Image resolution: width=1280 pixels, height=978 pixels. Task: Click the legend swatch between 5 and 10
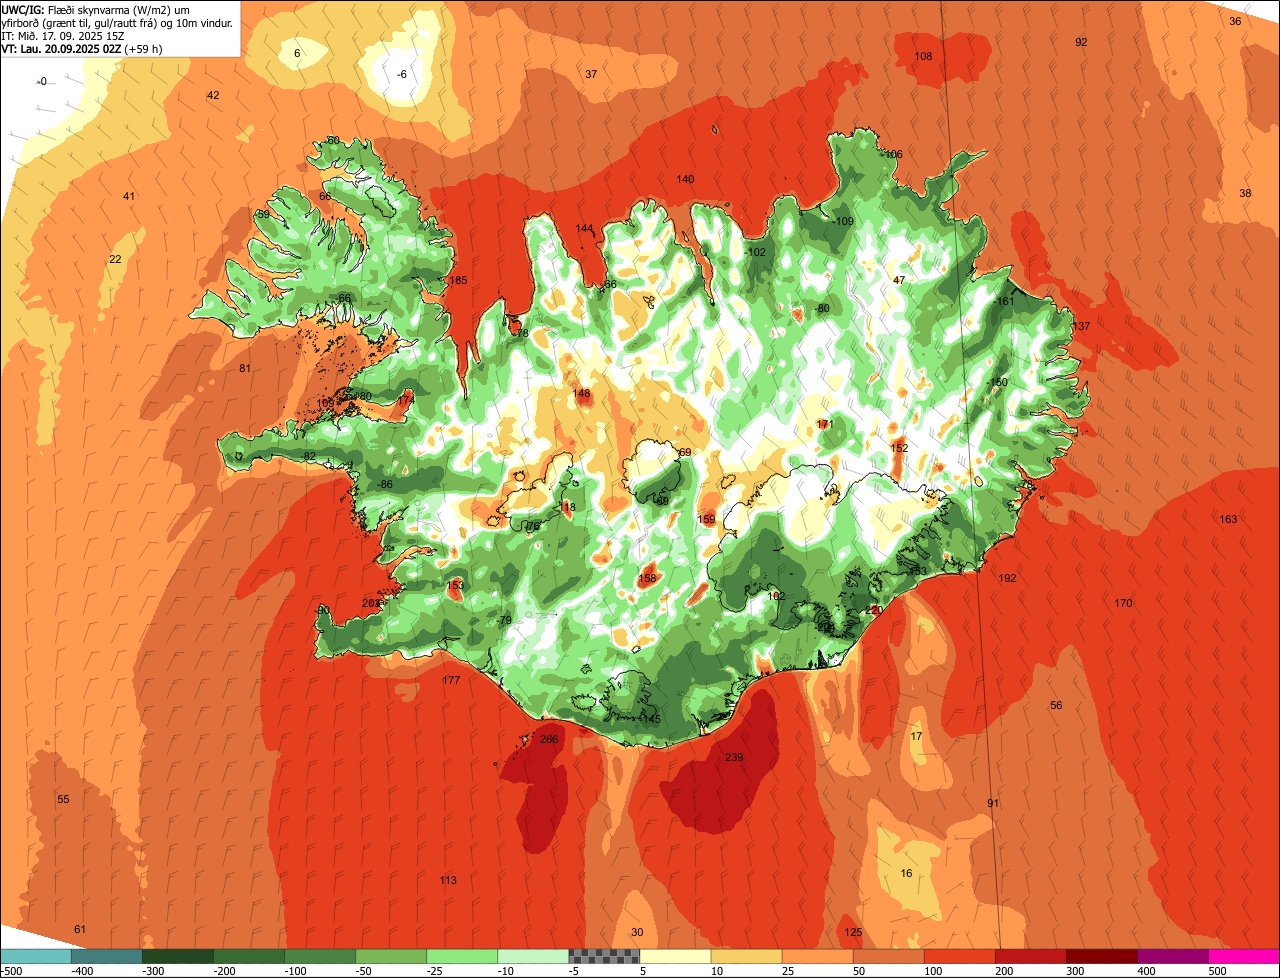point(675,956)
